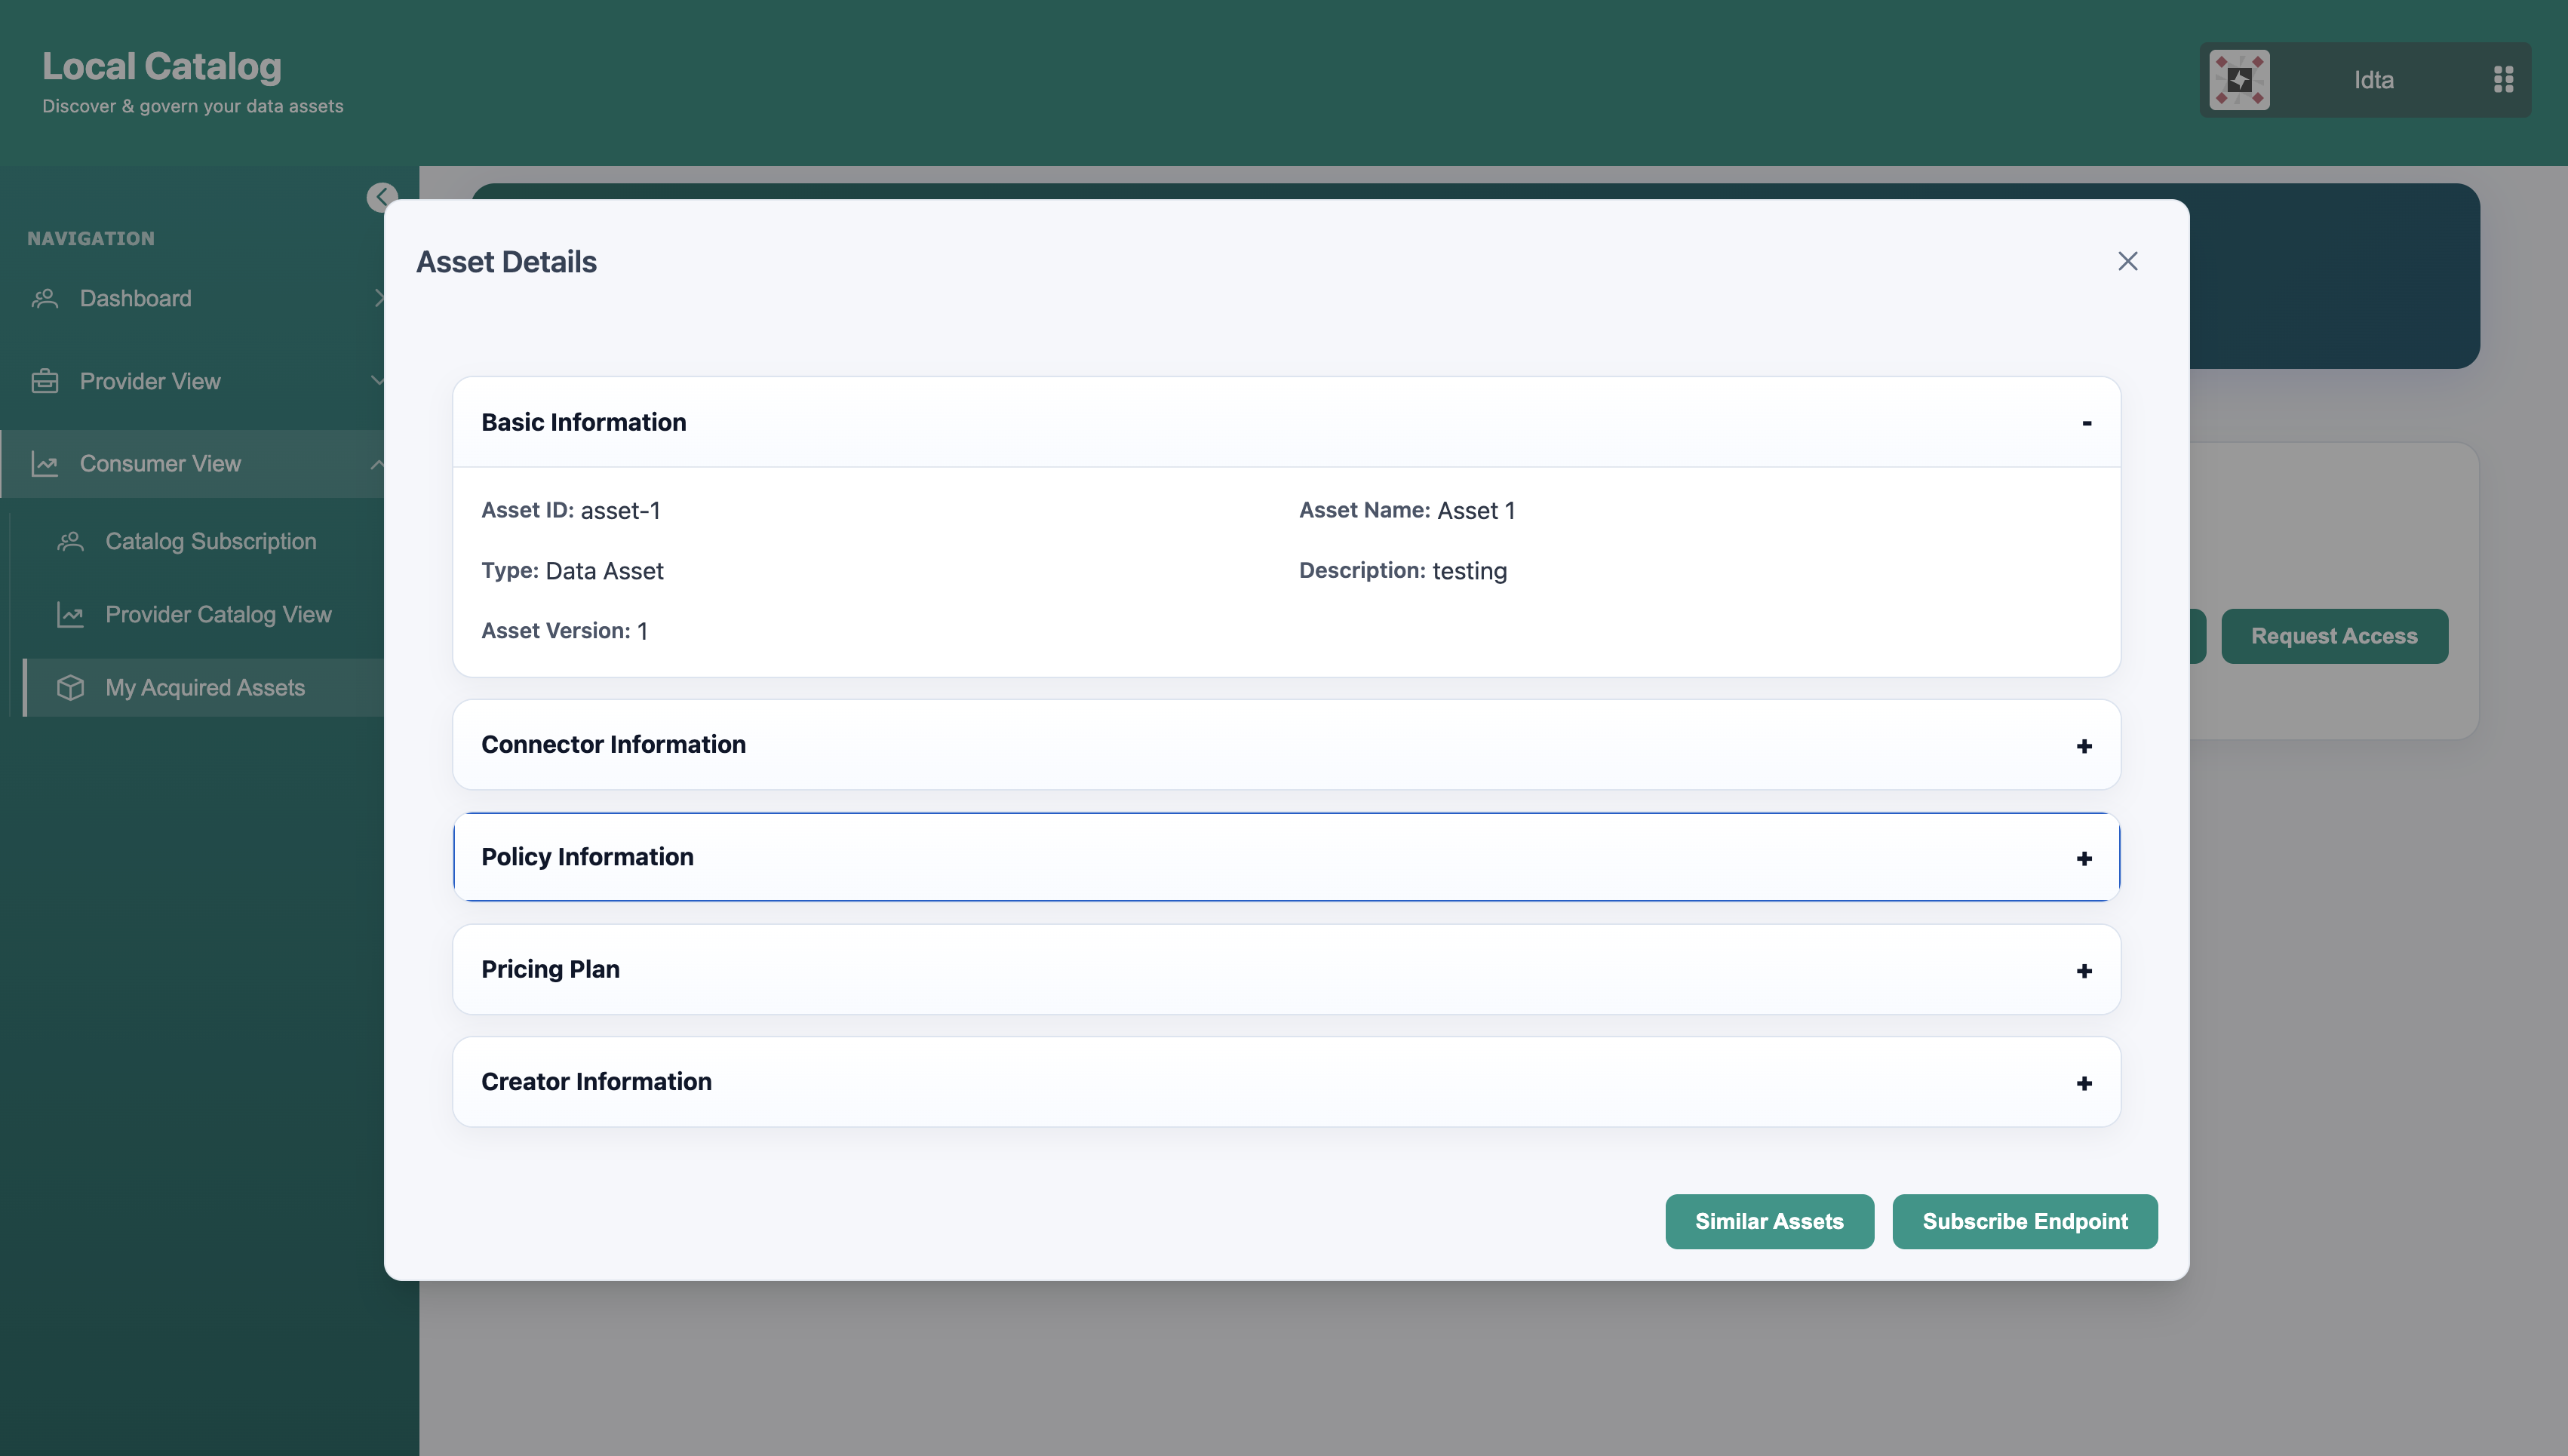Click the Asset Details heading
This screenshot has width=2568, height=1456.
point(506,262)
